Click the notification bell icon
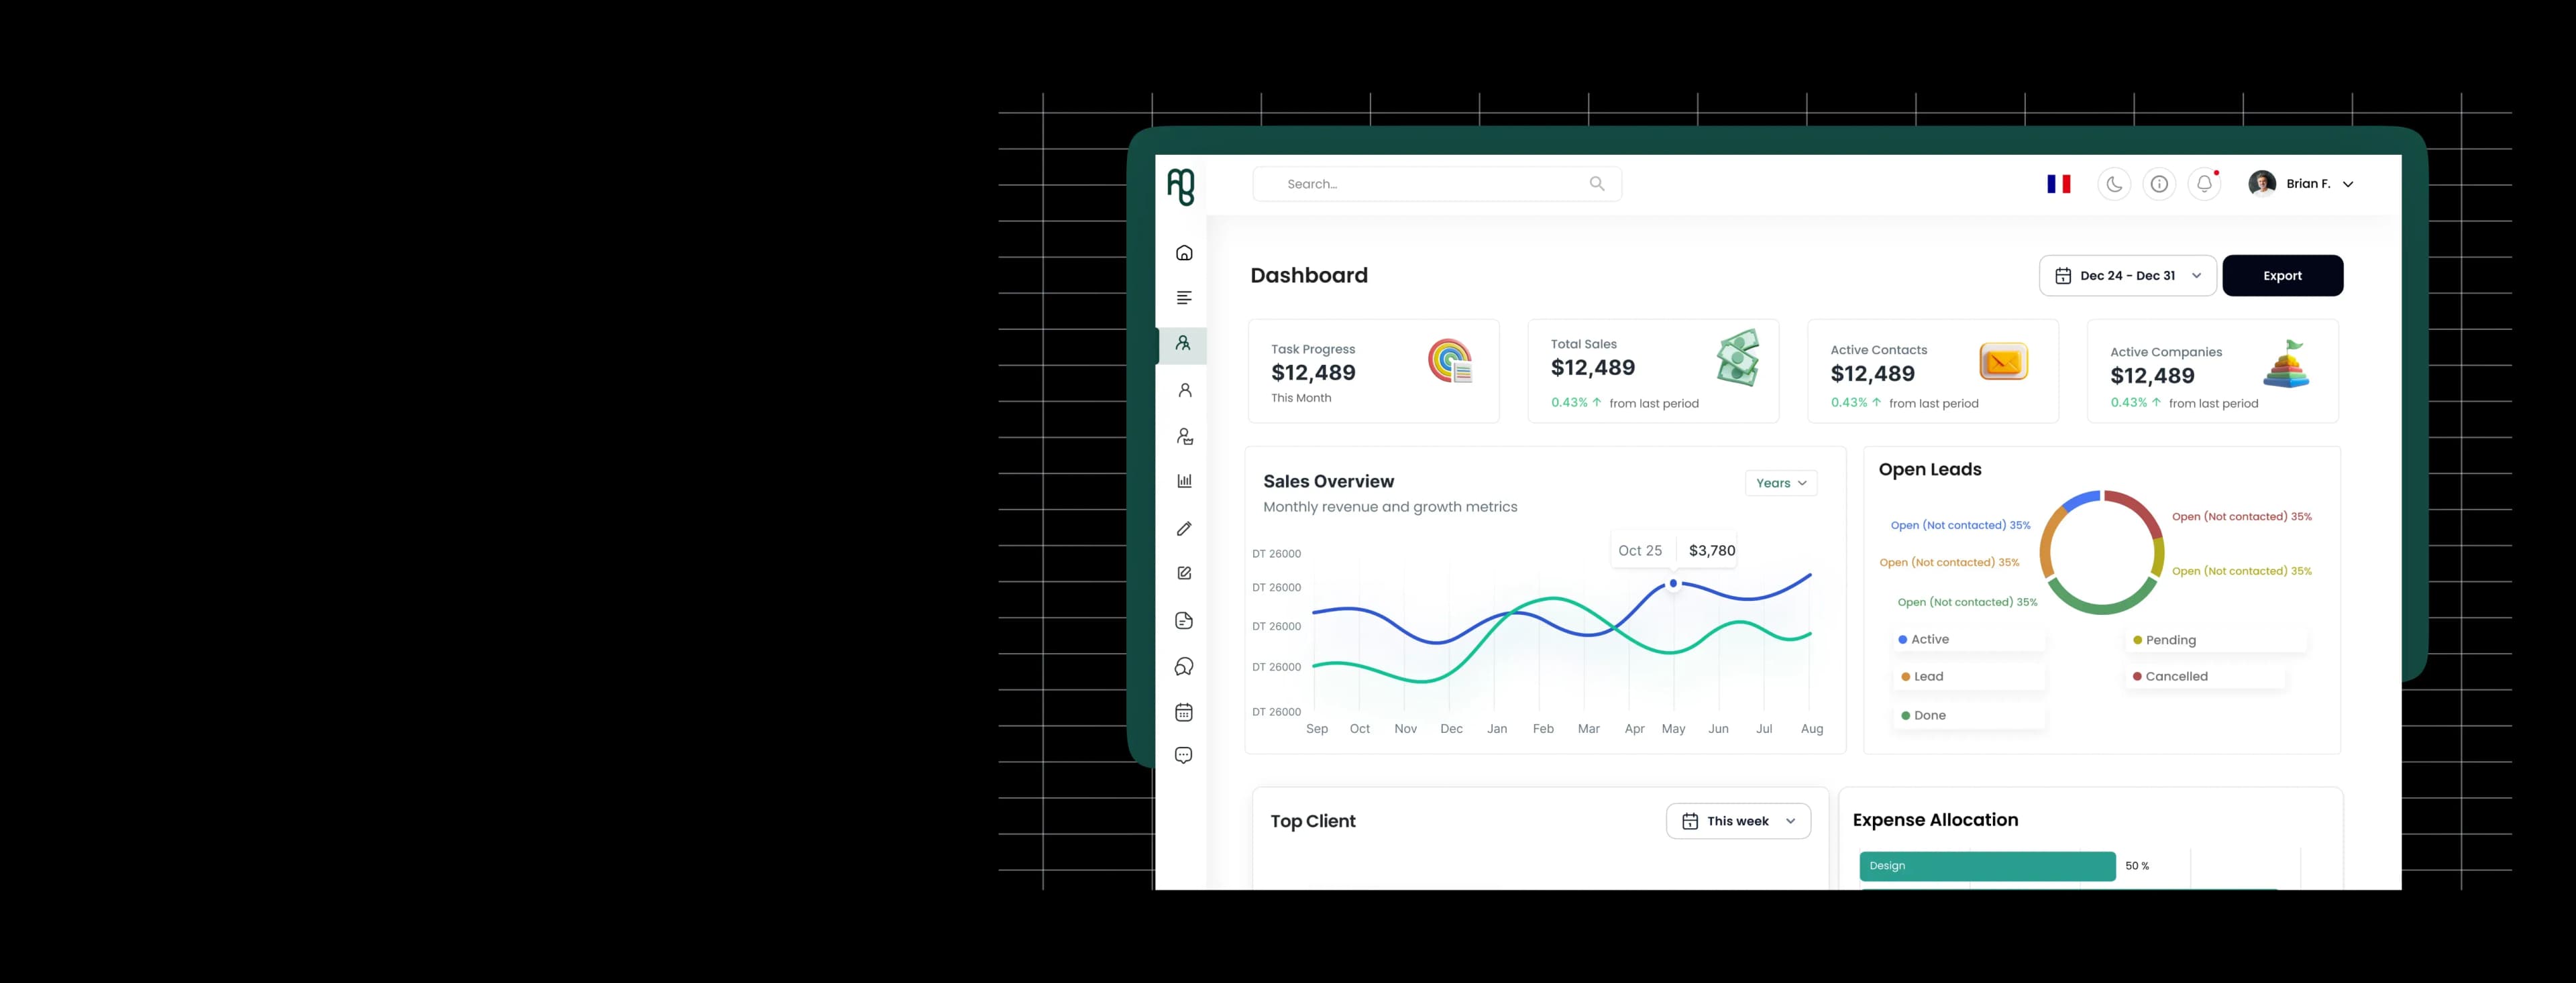Image resolution: width=2576 pixels, height=983 pixels. (x=2204, y=184)
